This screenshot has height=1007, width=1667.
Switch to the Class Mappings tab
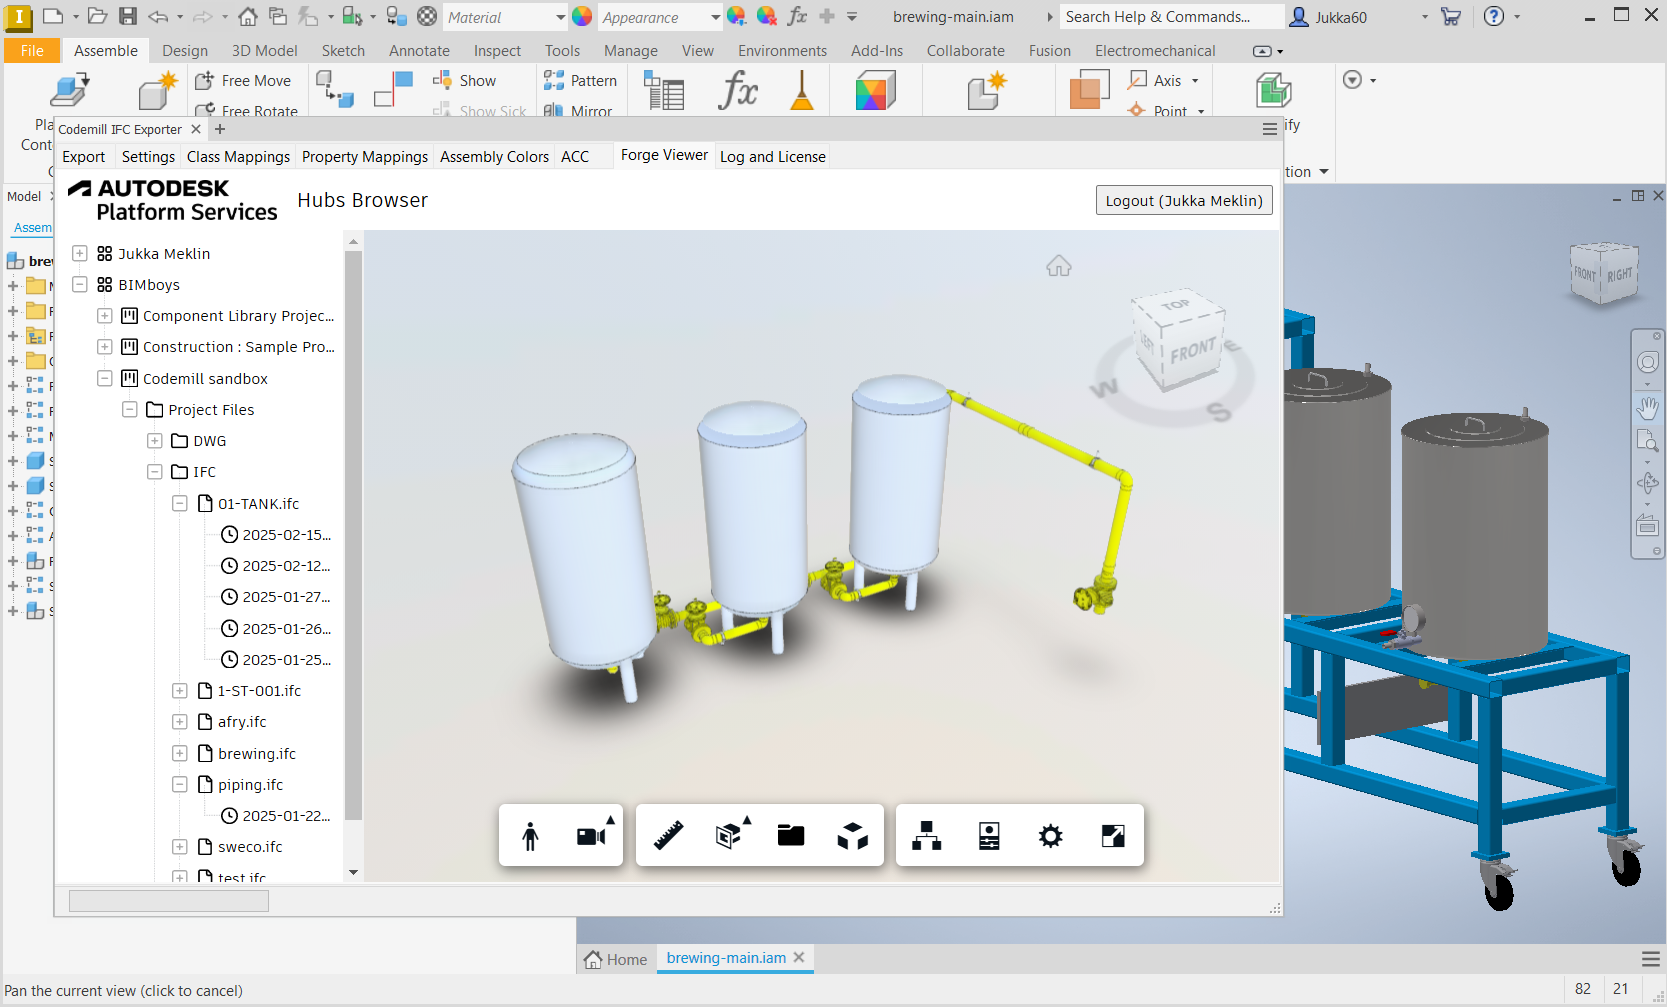pyautogui.click(x=238, y=157)
